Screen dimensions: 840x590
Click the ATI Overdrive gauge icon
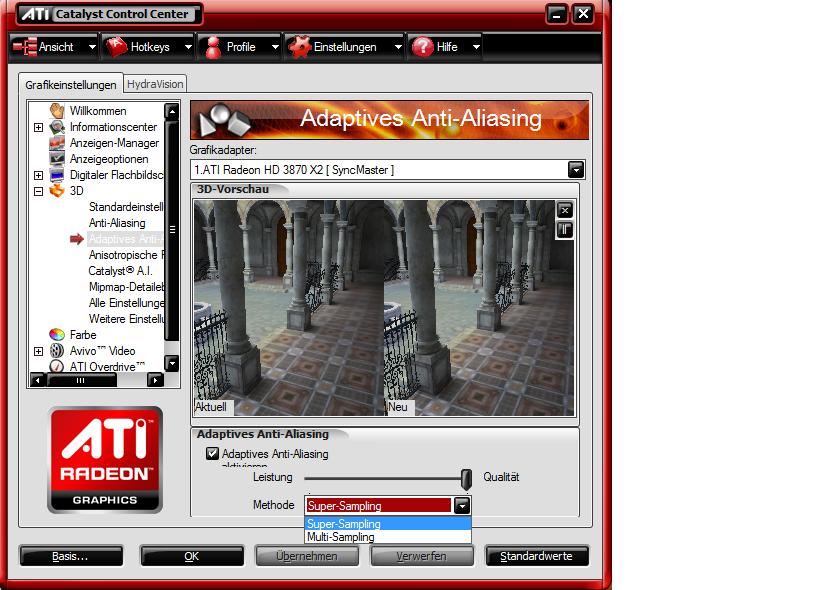(x=57, y=366)
